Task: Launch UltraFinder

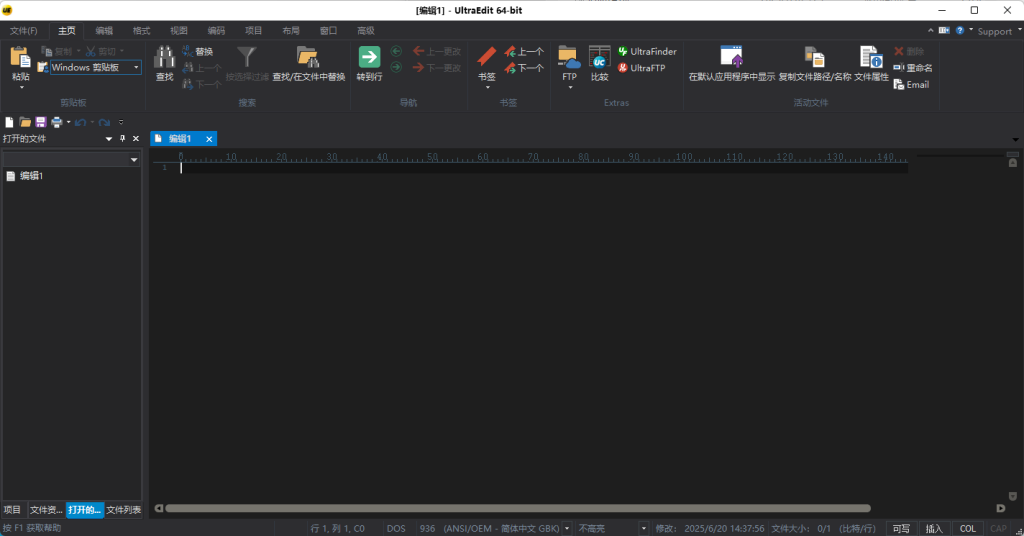Action: click(x=647, y=52)
